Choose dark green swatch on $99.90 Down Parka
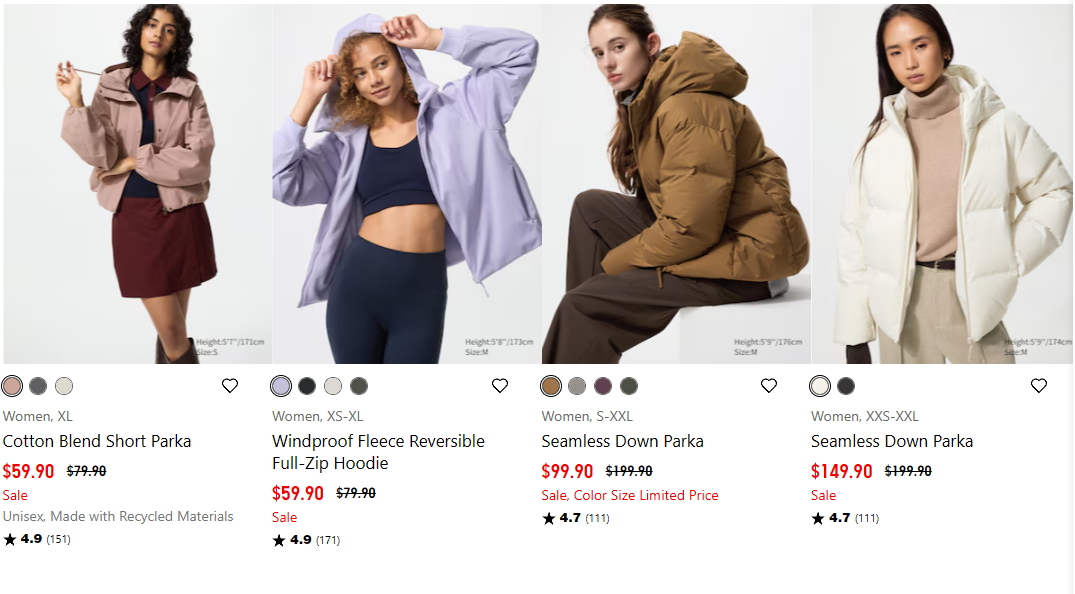 (629, 386)
